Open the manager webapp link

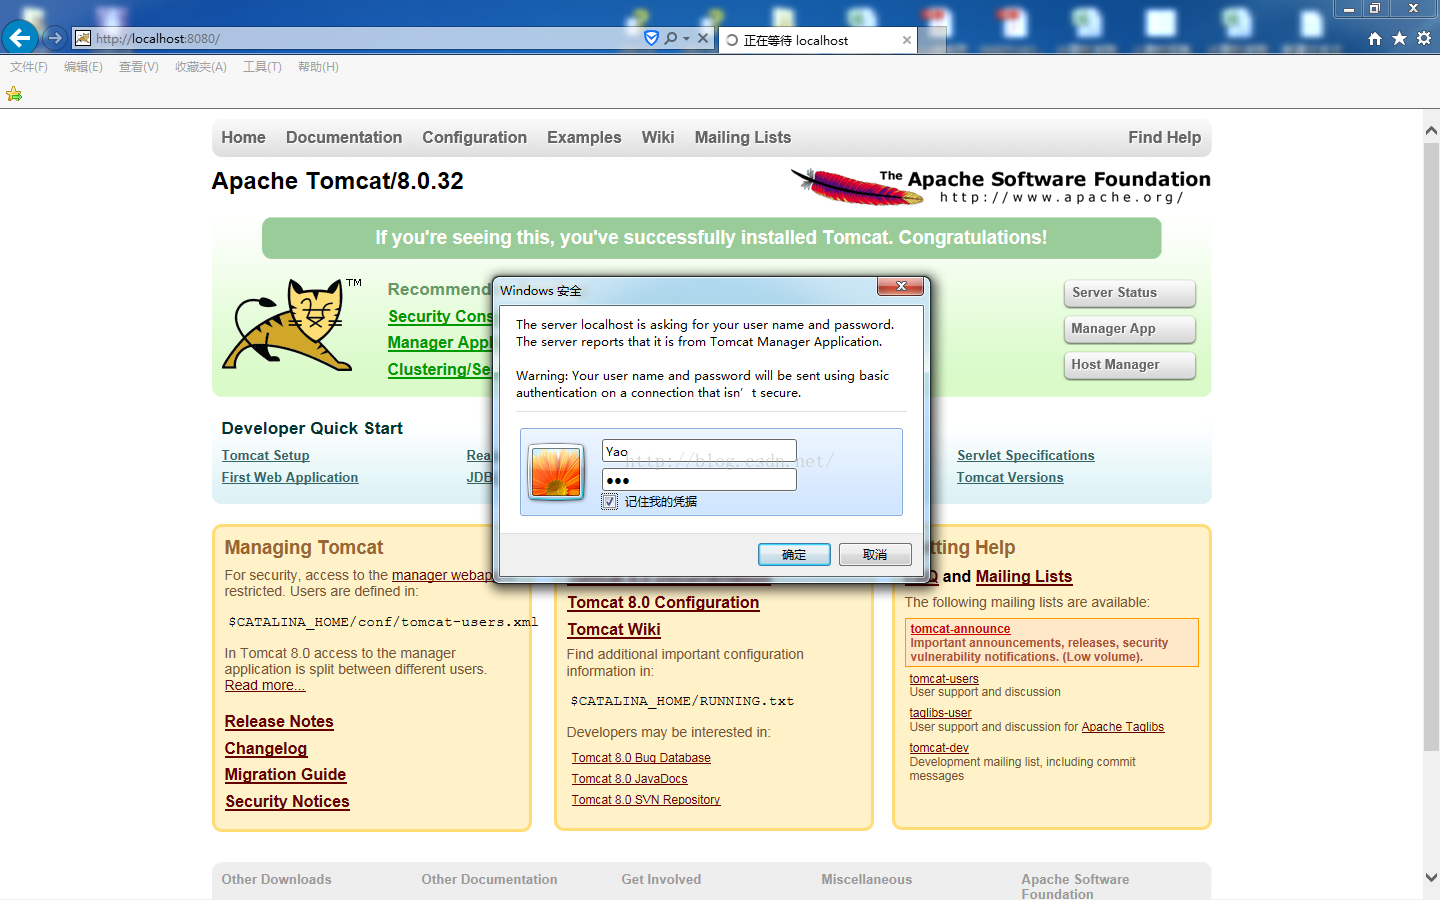pos(442,575)
